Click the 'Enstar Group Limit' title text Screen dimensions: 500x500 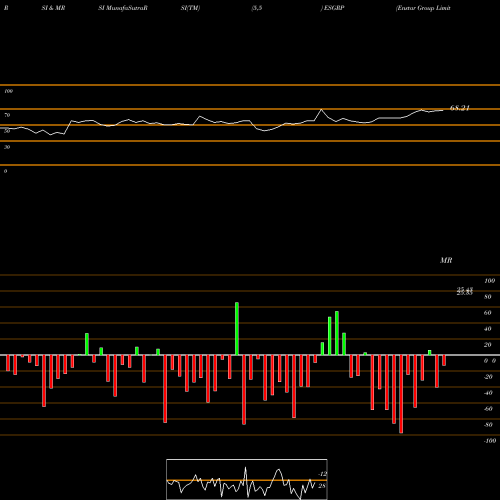423,8
